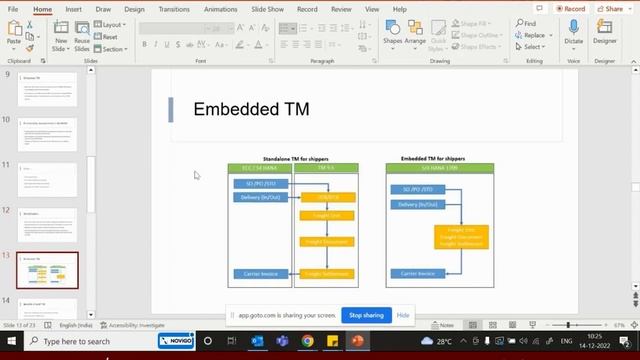640x360 pixels.
Task: Open Reuse Slides tool
Action: tap(82, 36)
